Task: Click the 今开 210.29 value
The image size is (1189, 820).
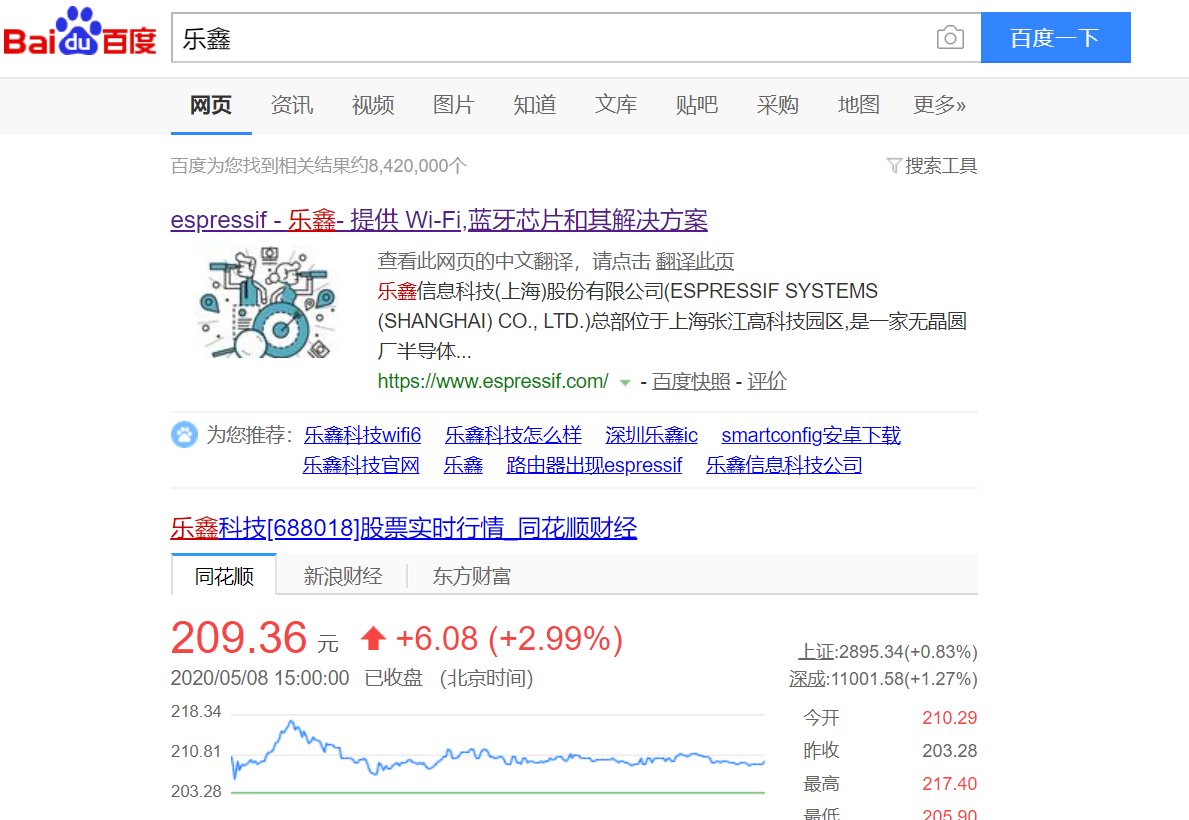Action: point(949,718)
